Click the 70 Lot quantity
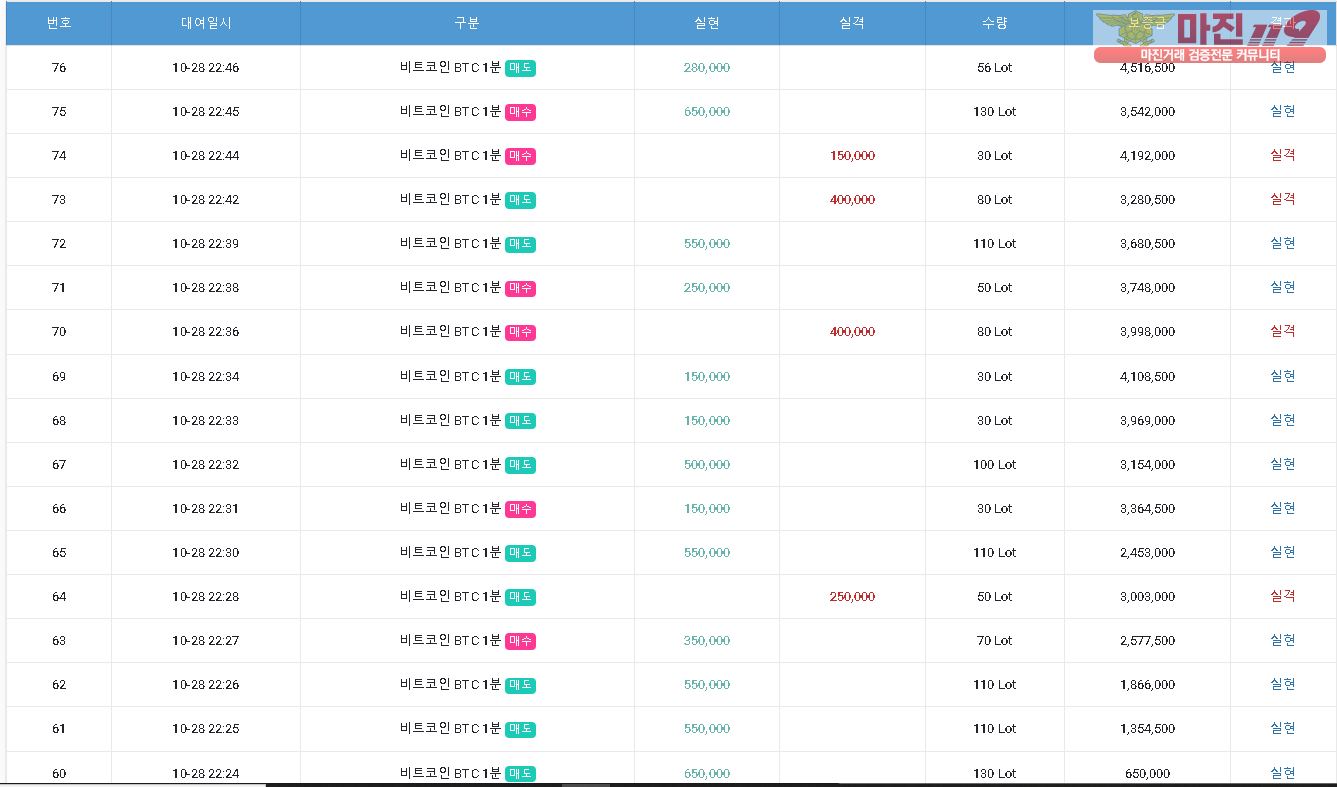The image size is (1337, 787). (x=995, y=641)
